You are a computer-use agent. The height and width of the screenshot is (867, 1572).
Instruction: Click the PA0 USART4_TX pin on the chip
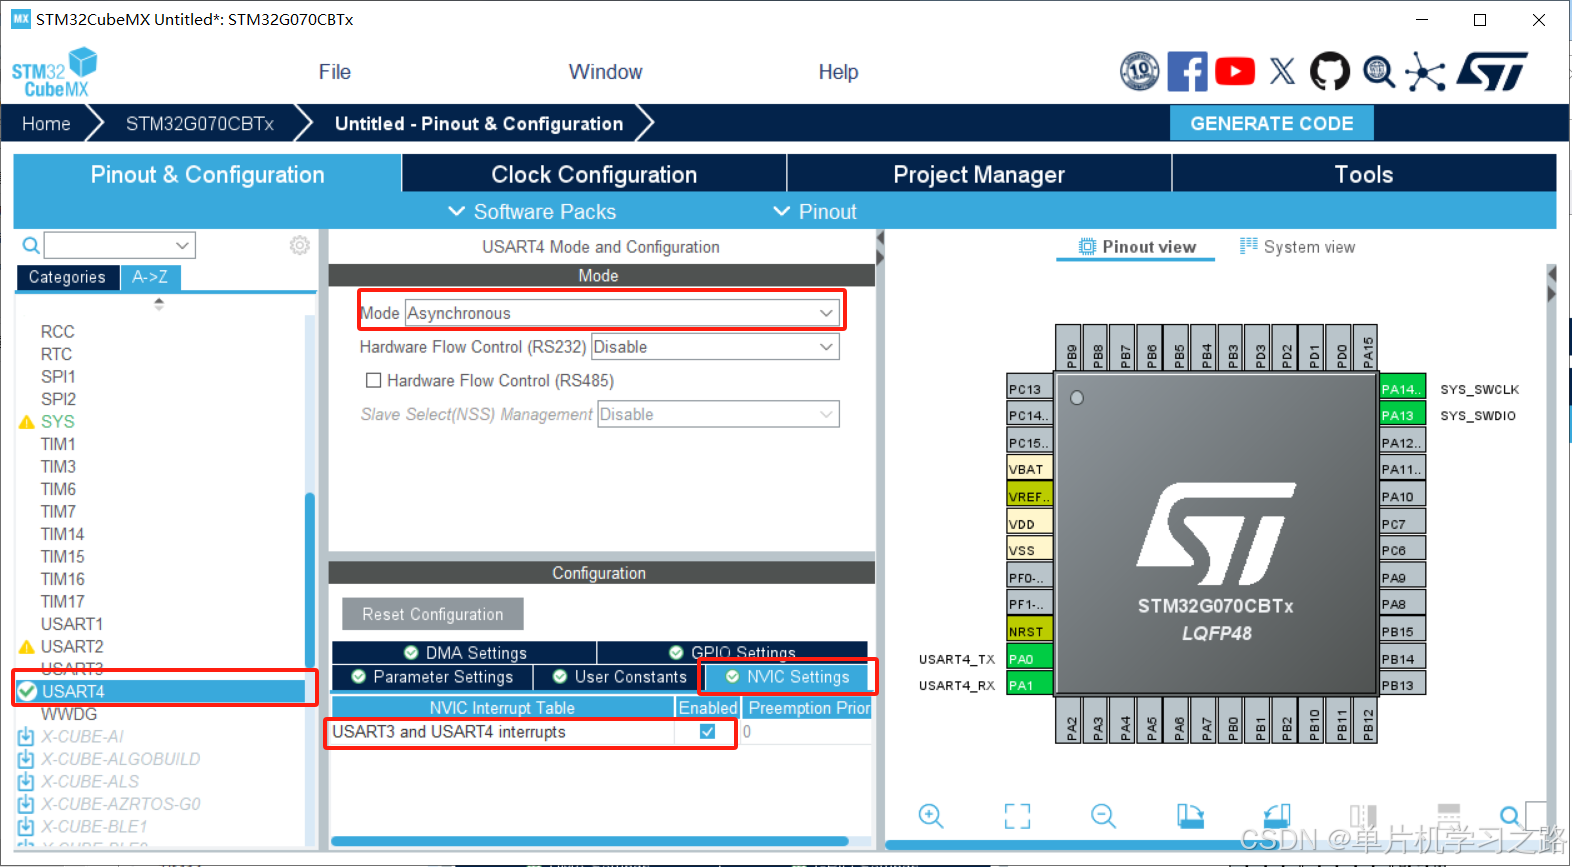(x=1029, y=659)
